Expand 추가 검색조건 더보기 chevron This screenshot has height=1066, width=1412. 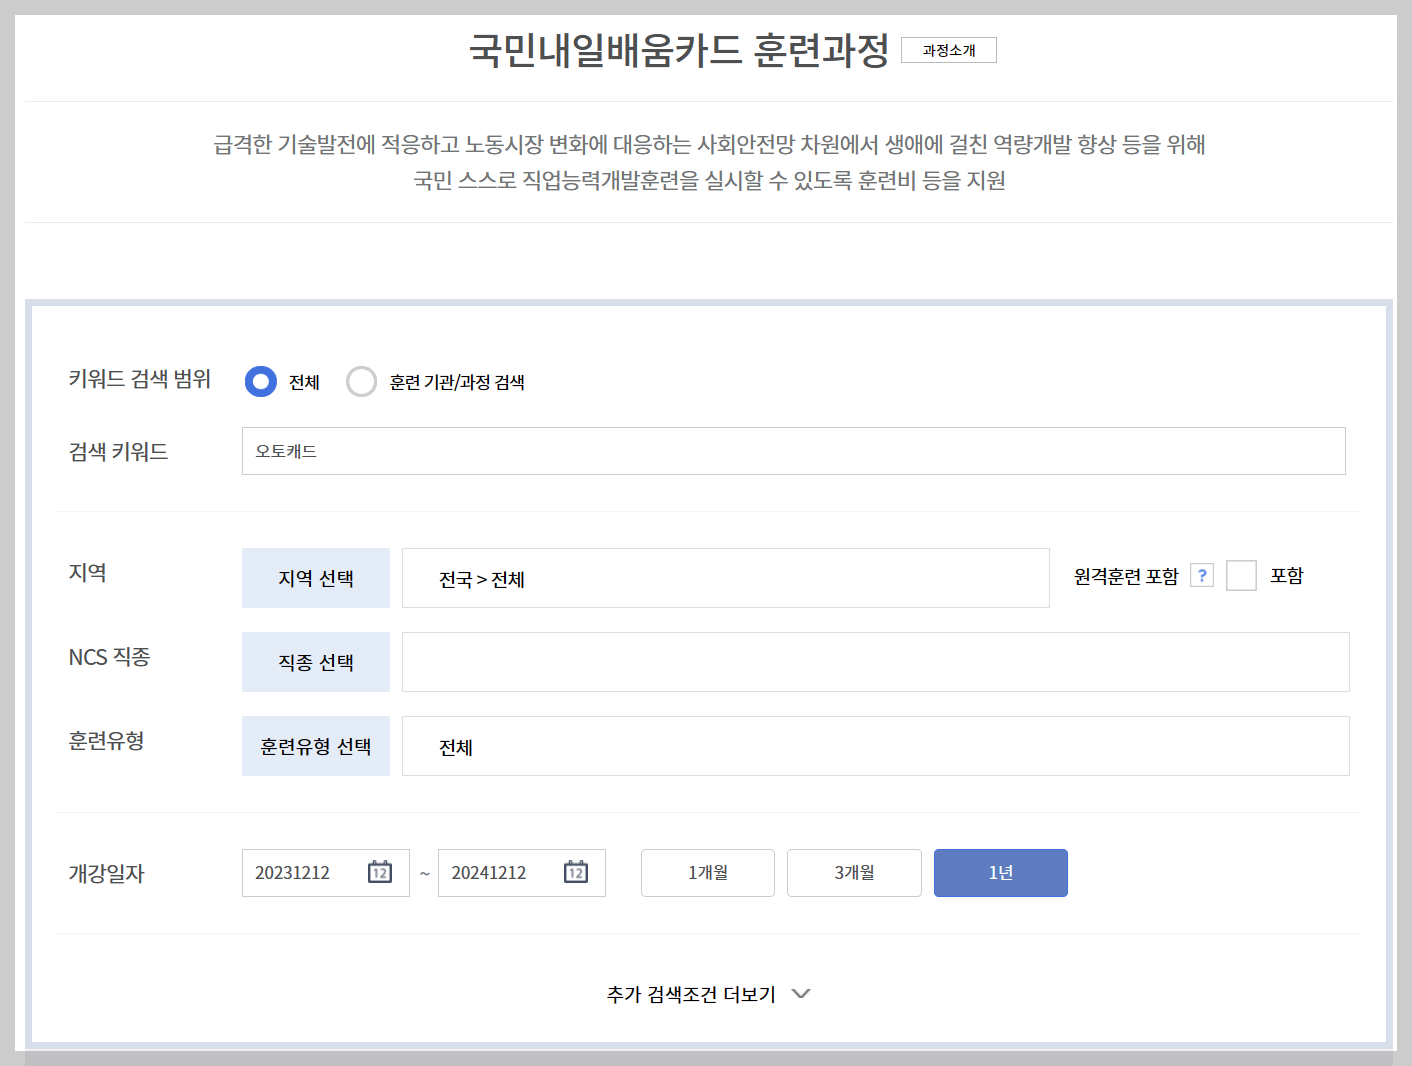(801, 994)
